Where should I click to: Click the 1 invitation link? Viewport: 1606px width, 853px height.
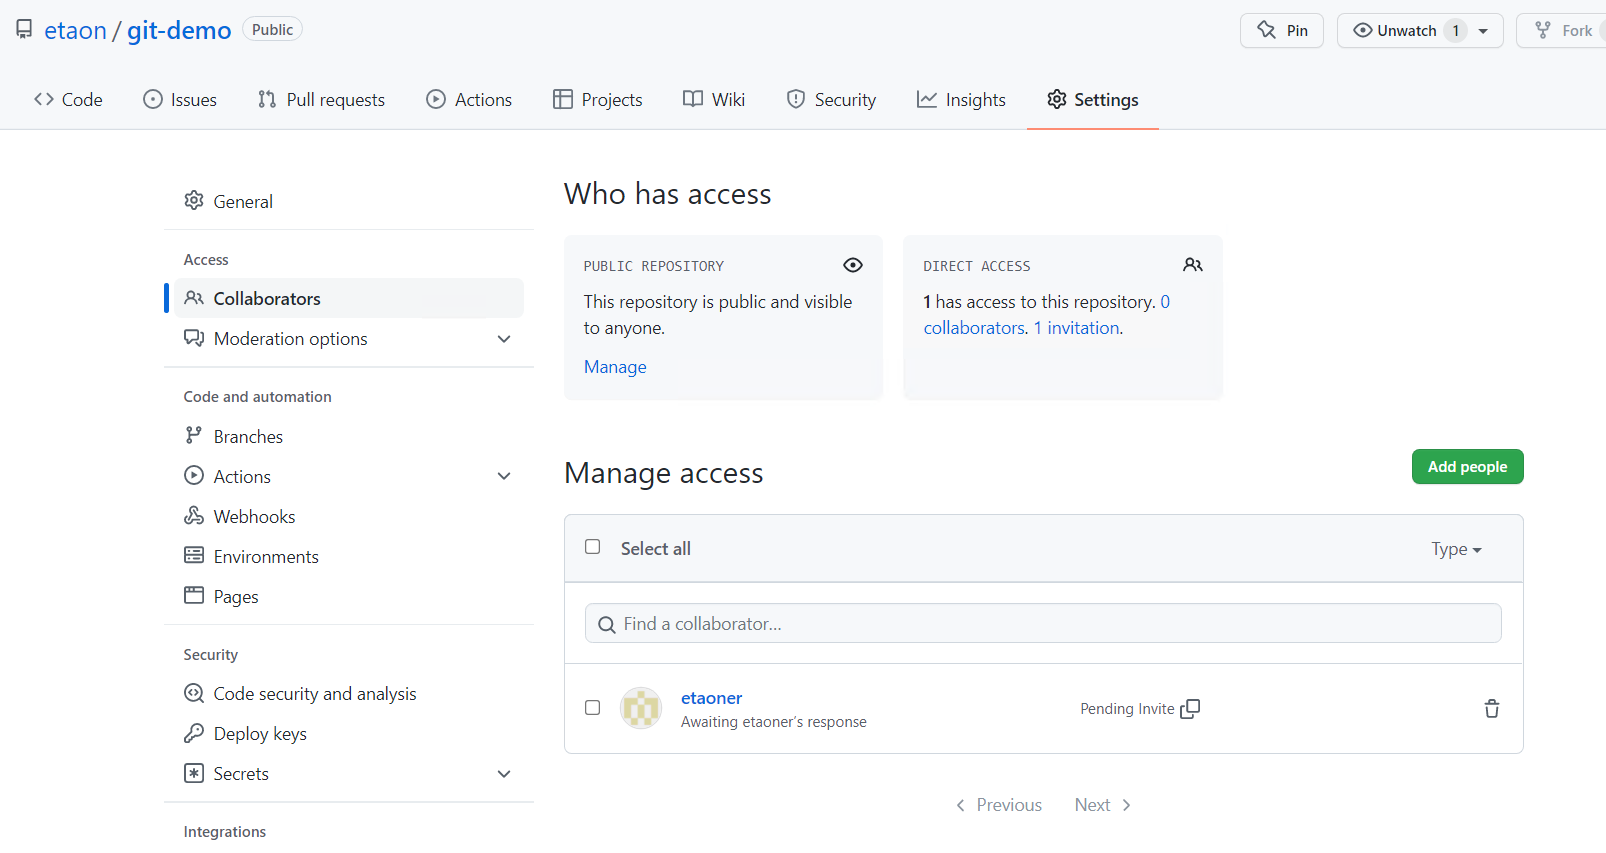coord(1076,328)
